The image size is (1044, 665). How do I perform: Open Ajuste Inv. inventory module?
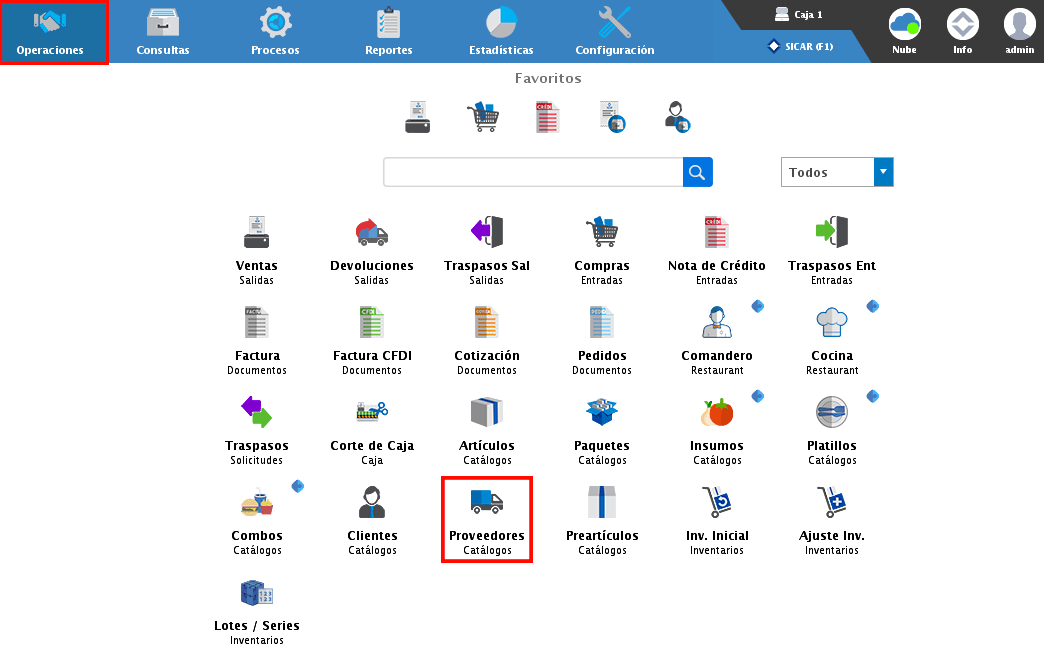click(x=831, y=503)
